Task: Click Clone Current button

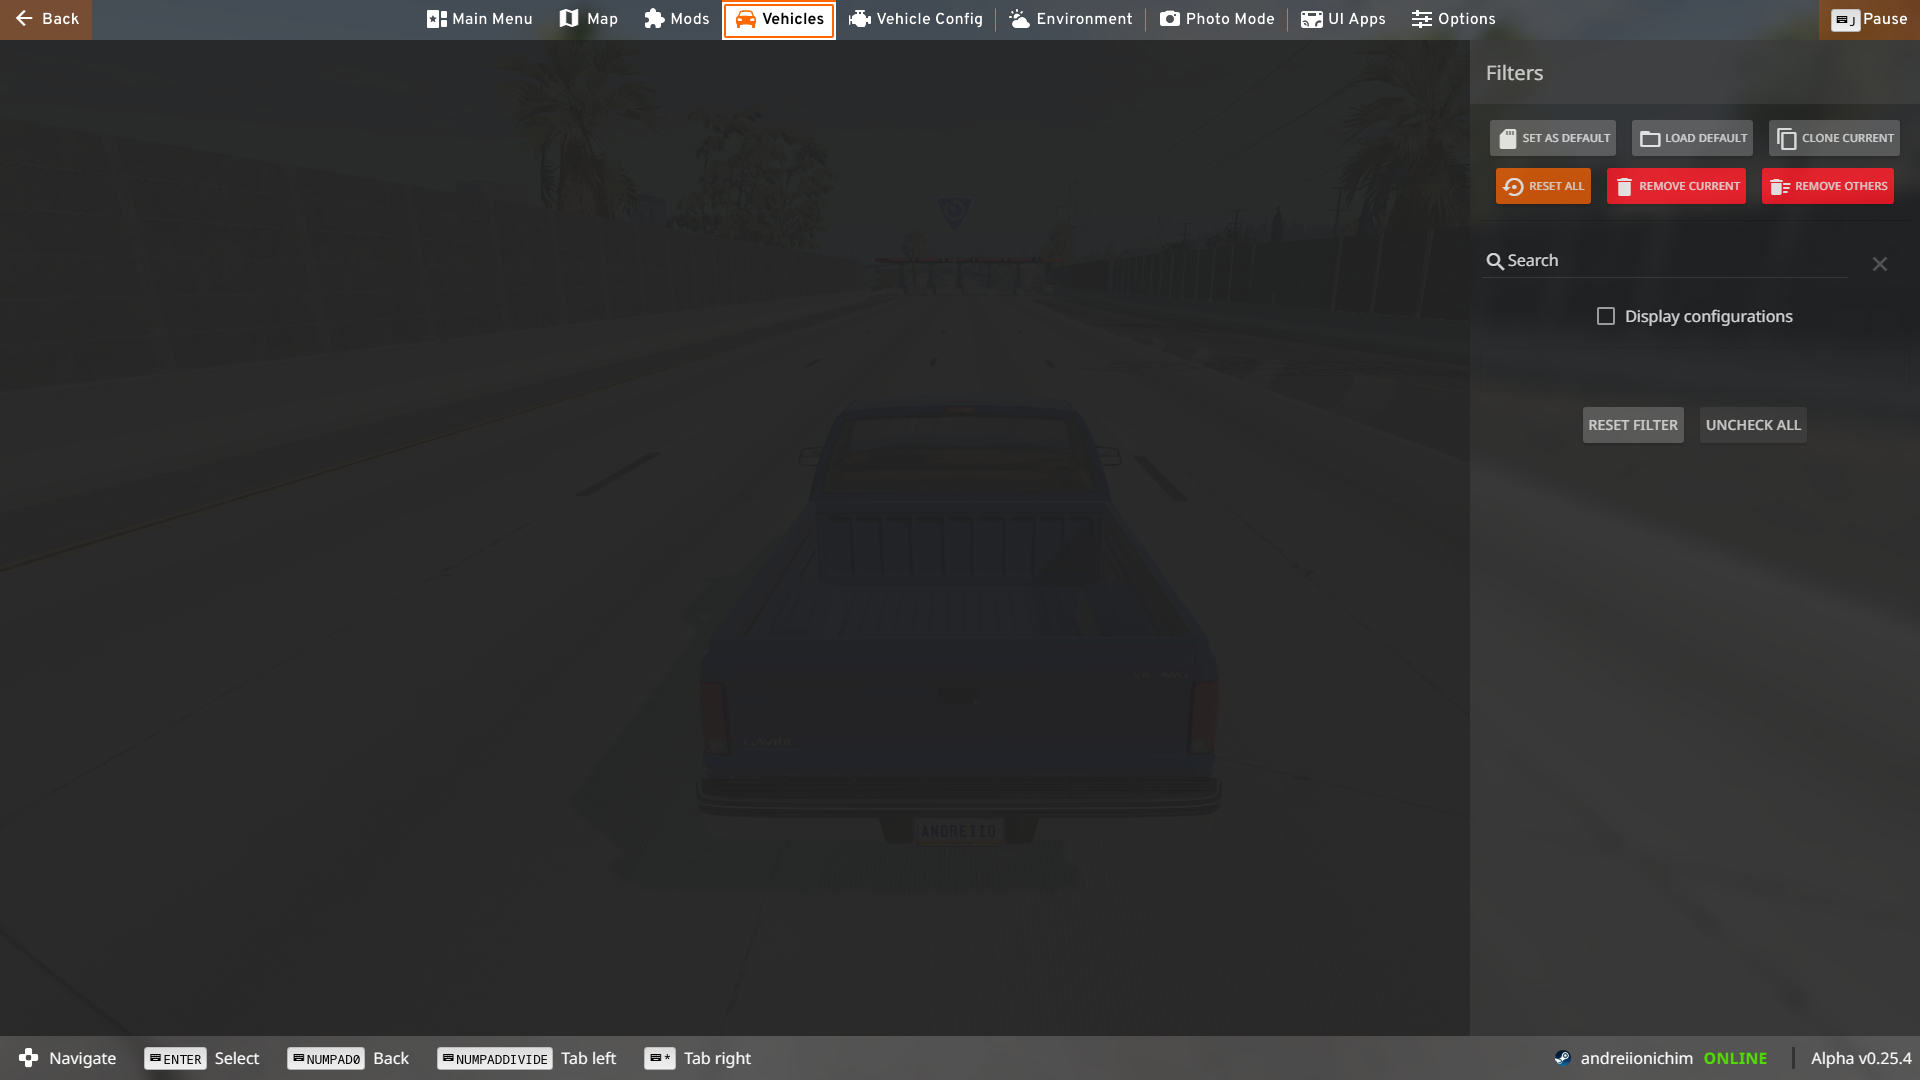Action: pos(1835,138)
